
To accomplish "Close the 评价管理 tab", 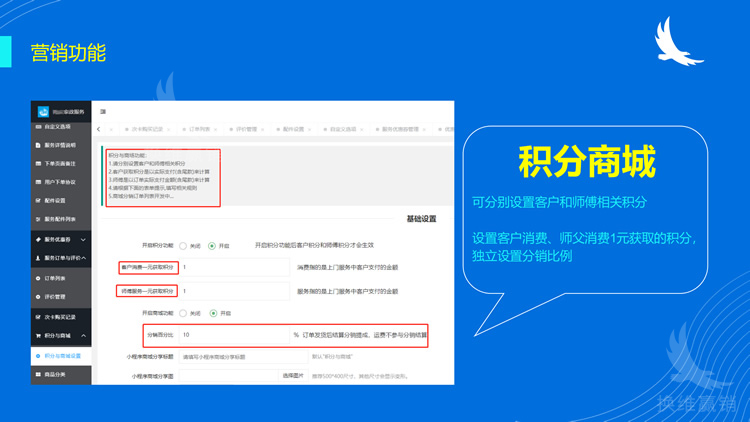I will point(262,130).
